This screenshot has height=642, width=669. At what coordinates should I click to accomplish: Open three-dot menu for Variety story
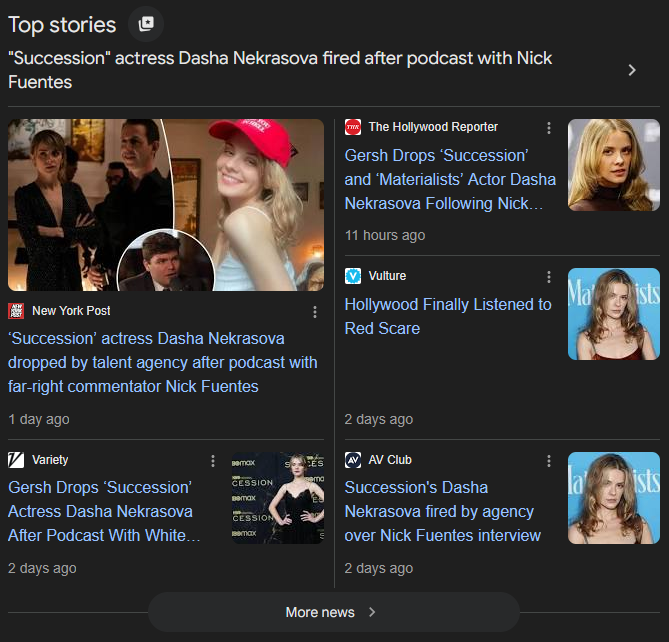(x=213, y=461)
